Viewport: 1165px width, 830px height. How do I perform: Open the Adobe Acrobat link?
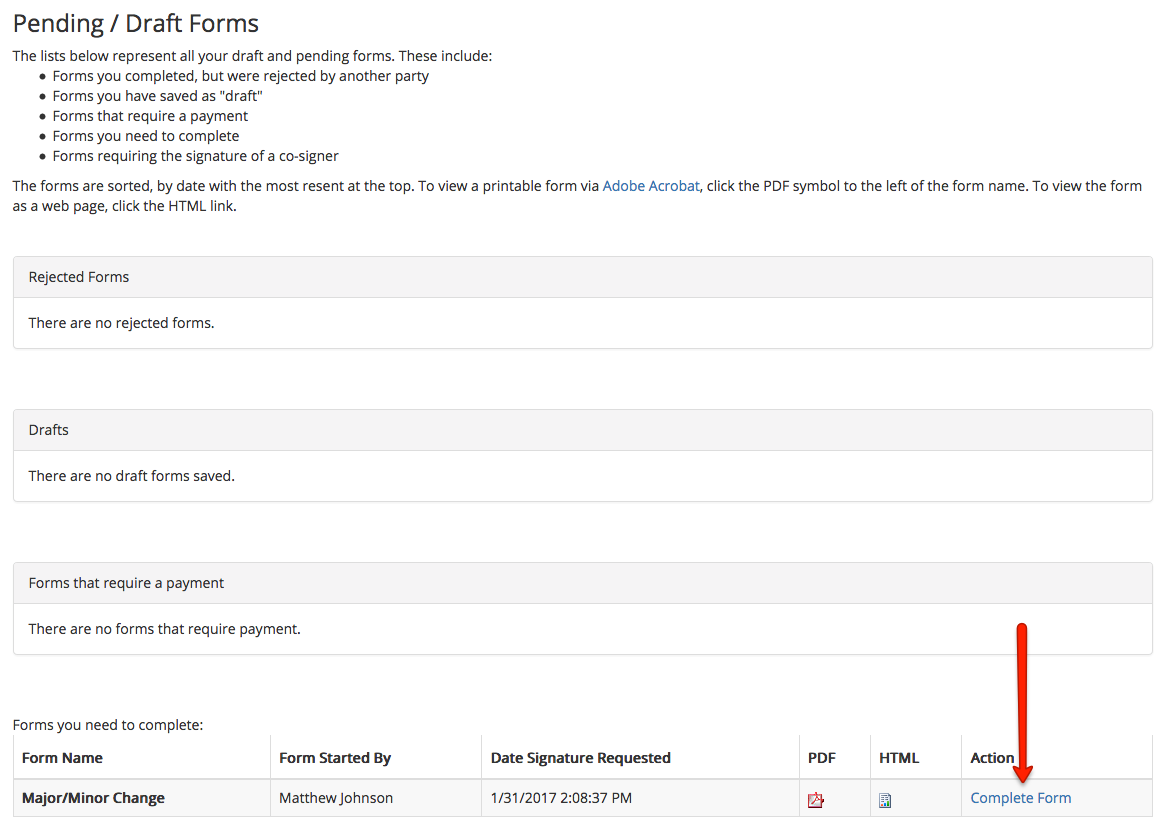tap(651, 186)
